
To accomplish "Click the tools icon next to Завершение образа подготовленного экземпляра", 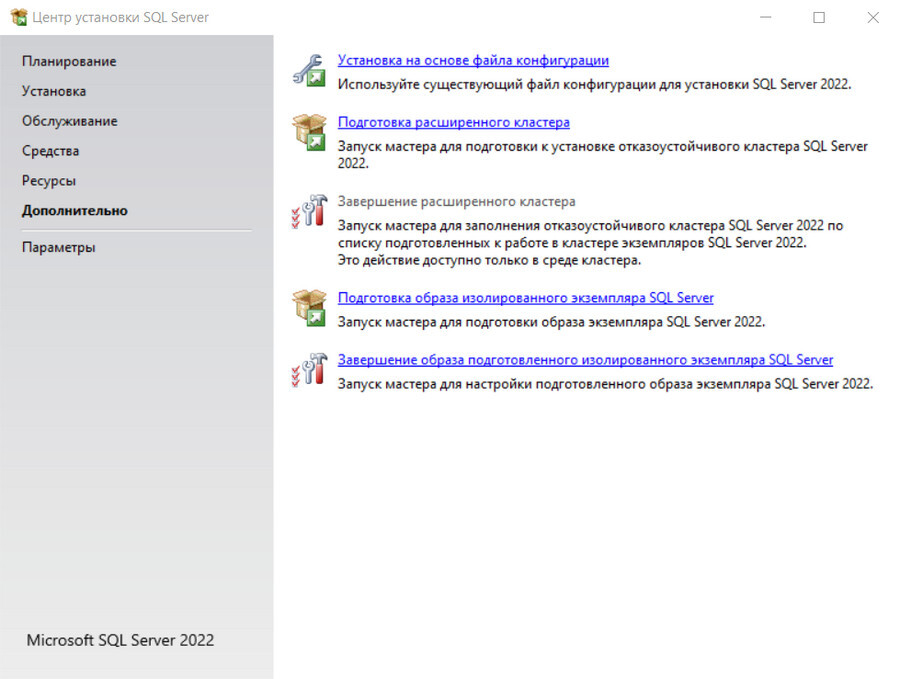I will [309, 369].
